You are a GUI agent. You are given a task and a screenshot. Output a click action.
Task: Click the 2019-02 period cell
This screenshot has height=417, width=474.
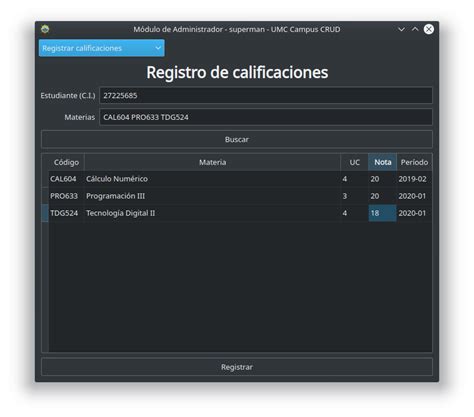coord(414,179)
